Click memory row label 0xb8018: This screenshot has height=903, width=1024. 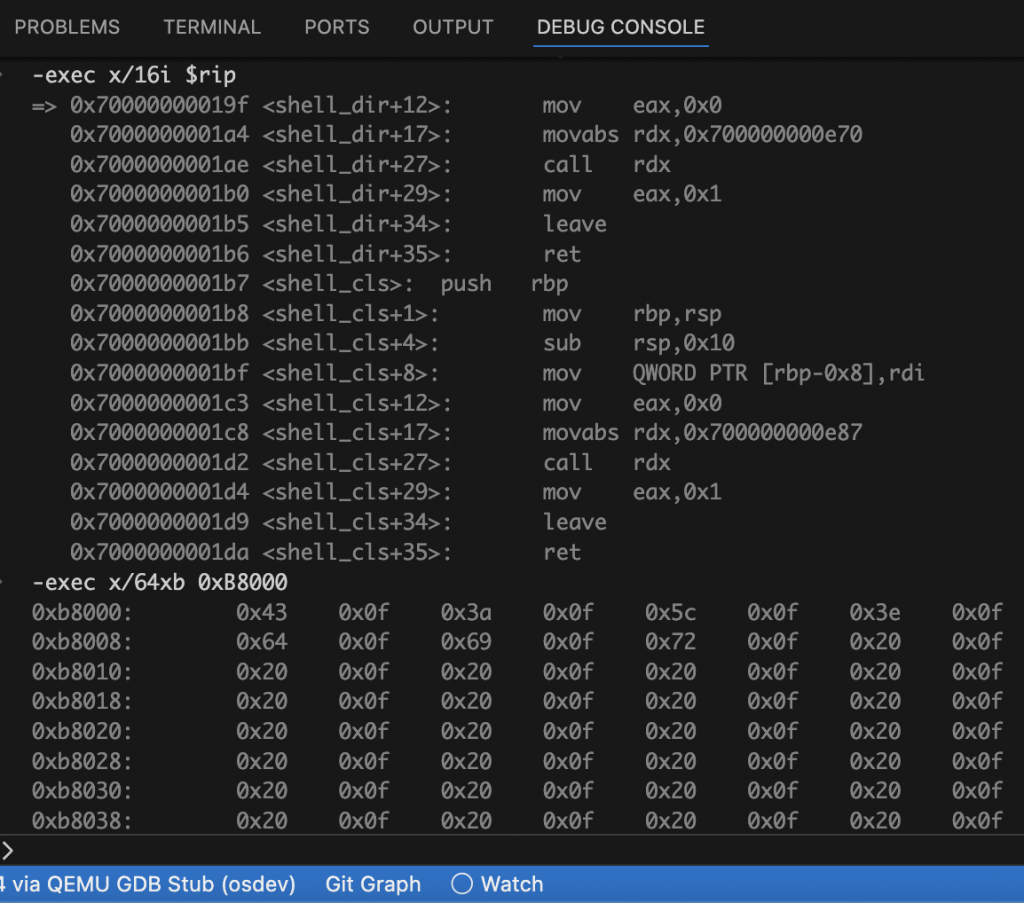[x=82, y=701]
